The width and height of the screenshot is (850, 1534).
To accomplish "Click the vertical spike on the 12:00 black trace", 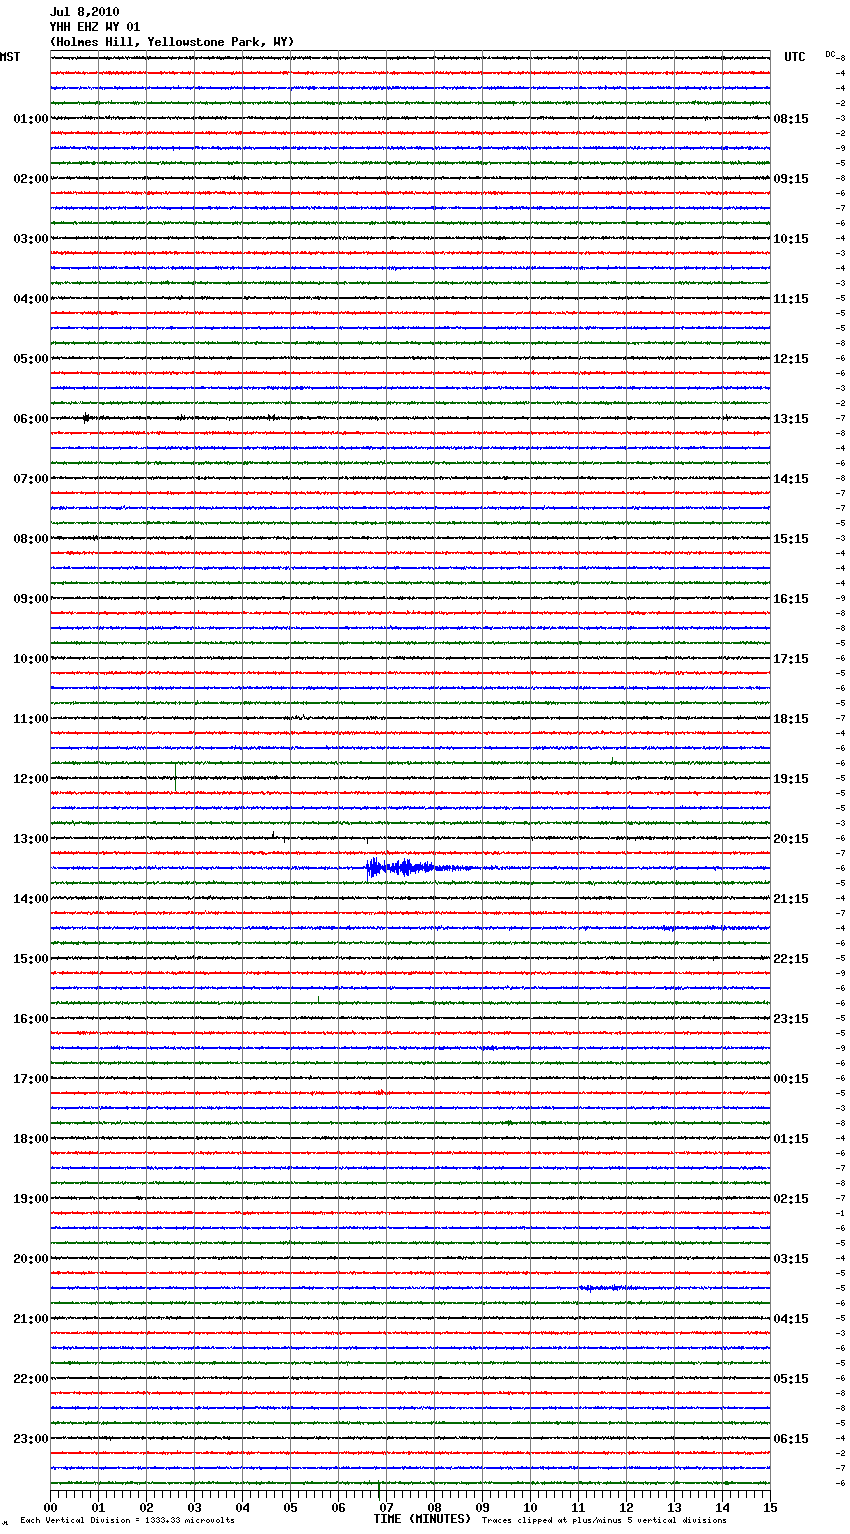I will tap(176, 777).
